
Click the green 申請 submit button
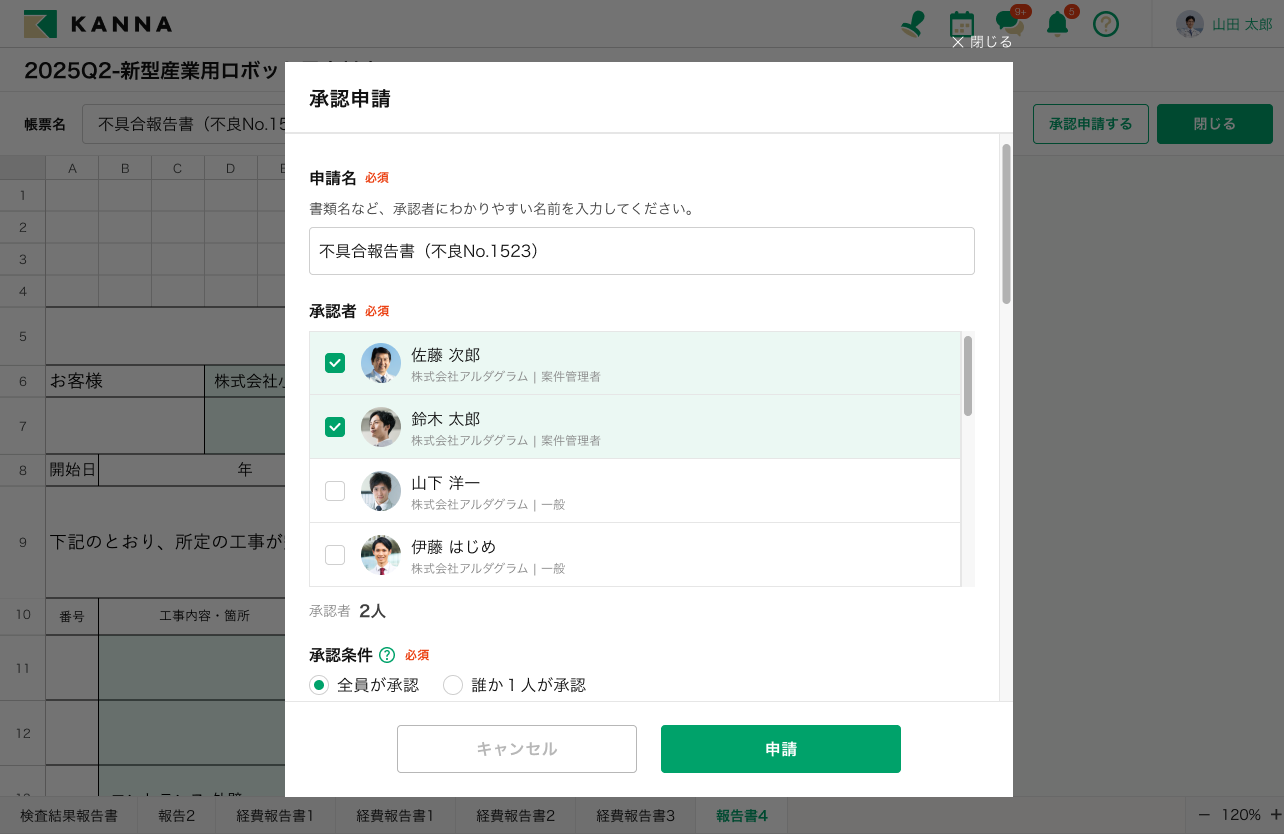(x=780, y=749)
